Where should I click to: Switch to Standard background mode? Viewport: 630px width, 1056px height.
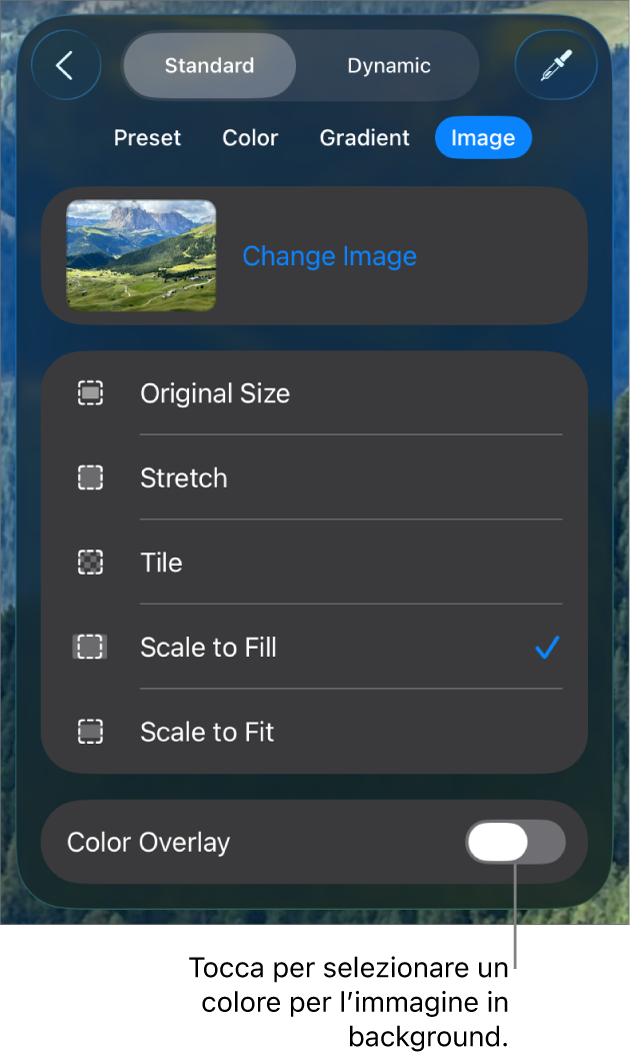click(210, 66)
